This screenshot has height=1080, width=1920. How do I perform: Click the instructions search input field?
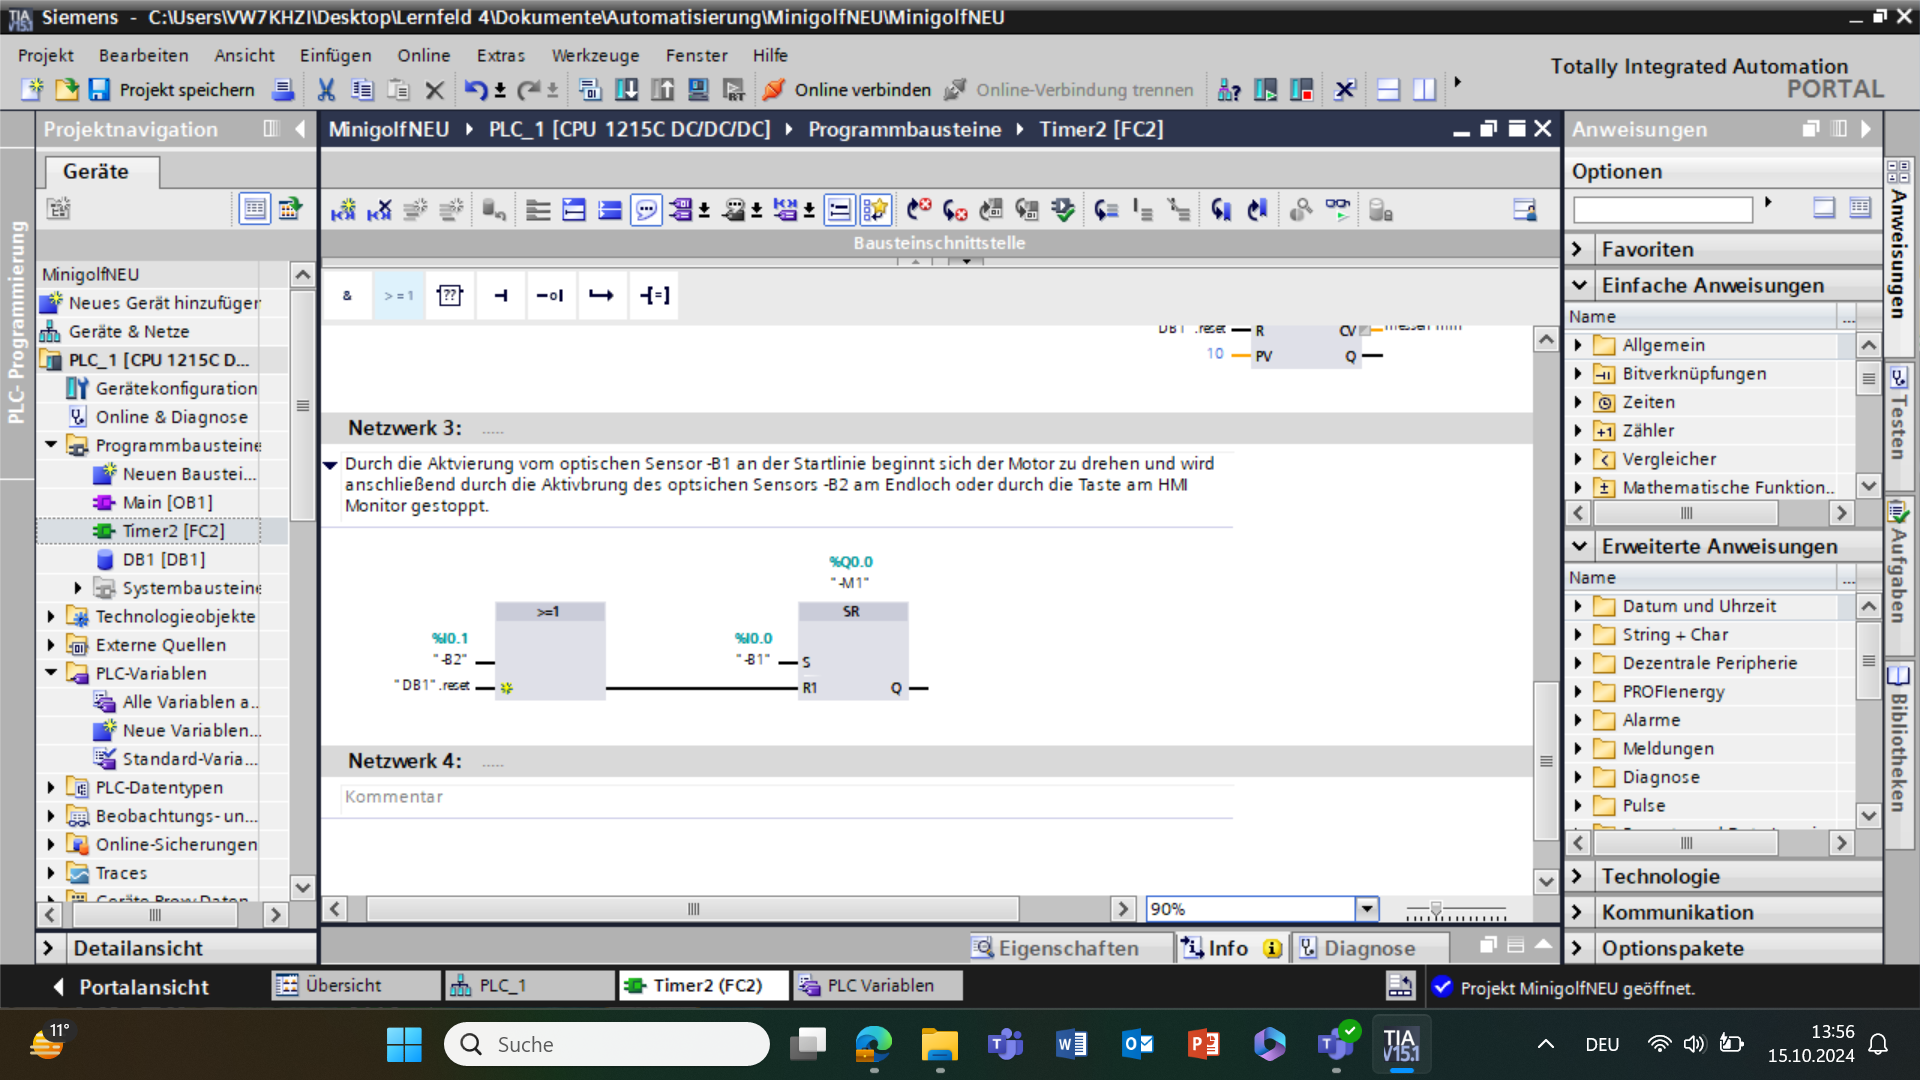pyautogui.click(x=1662, y=209)
